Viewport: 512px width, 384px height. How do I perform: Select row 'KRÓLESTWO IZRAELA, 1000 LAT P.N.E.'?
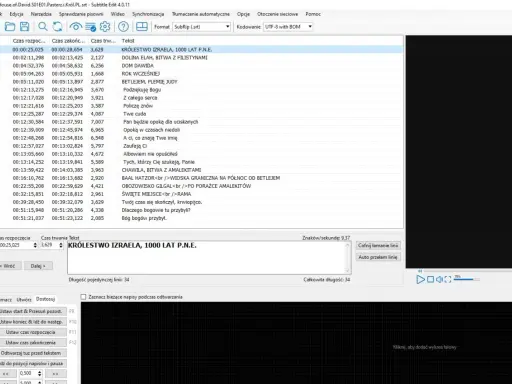point(201,49)
